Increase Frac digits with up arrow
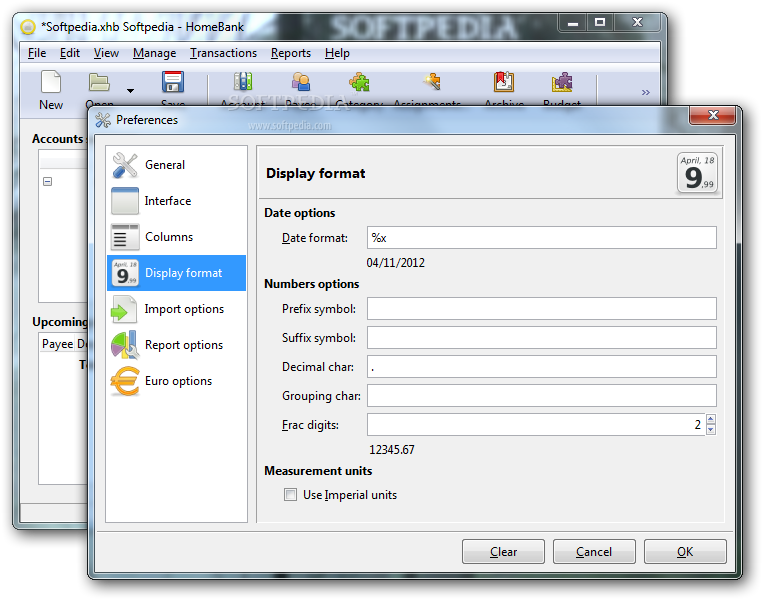The height and width of the screenshot is (600, 763). tap(710, 419)
